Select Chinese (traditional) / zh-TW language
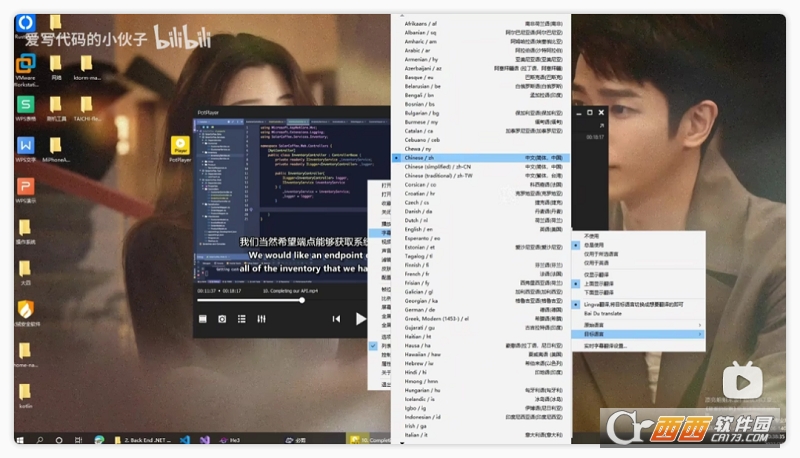This screenshot has width=800, height=458. (x=481, y=175)
